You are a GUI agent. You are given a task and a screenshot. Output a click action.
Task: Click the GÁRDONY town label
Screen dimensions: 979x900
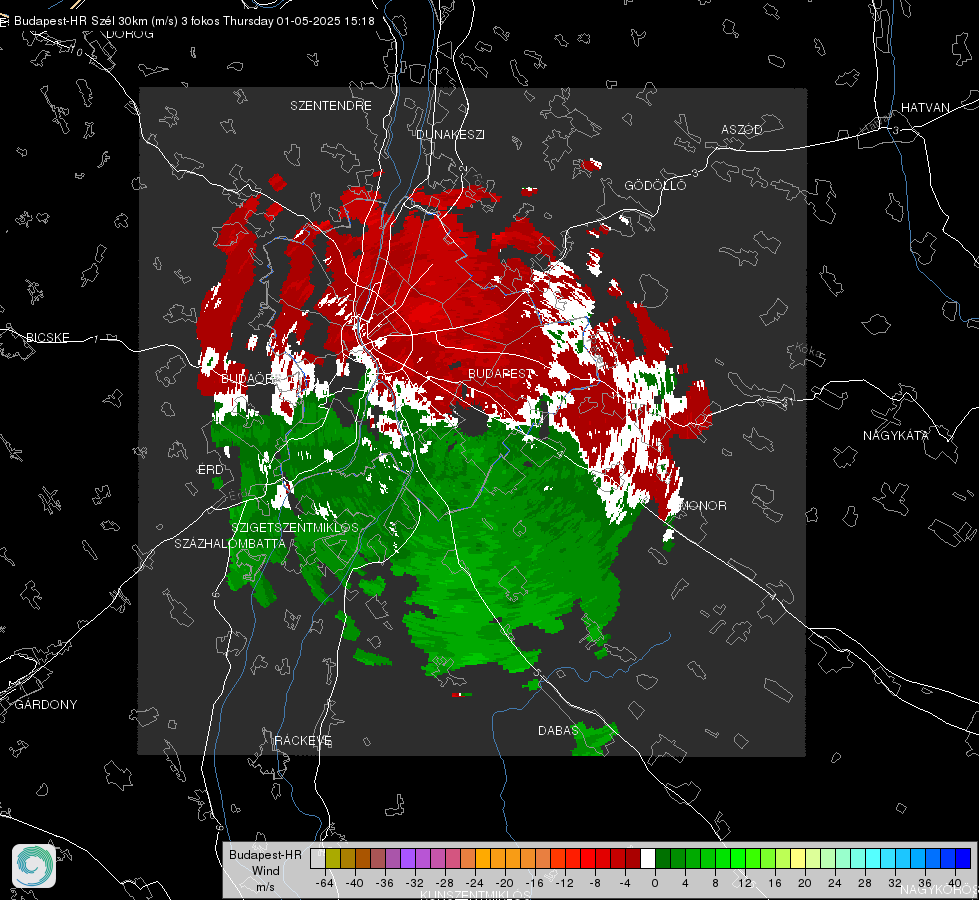click(46, 705)
